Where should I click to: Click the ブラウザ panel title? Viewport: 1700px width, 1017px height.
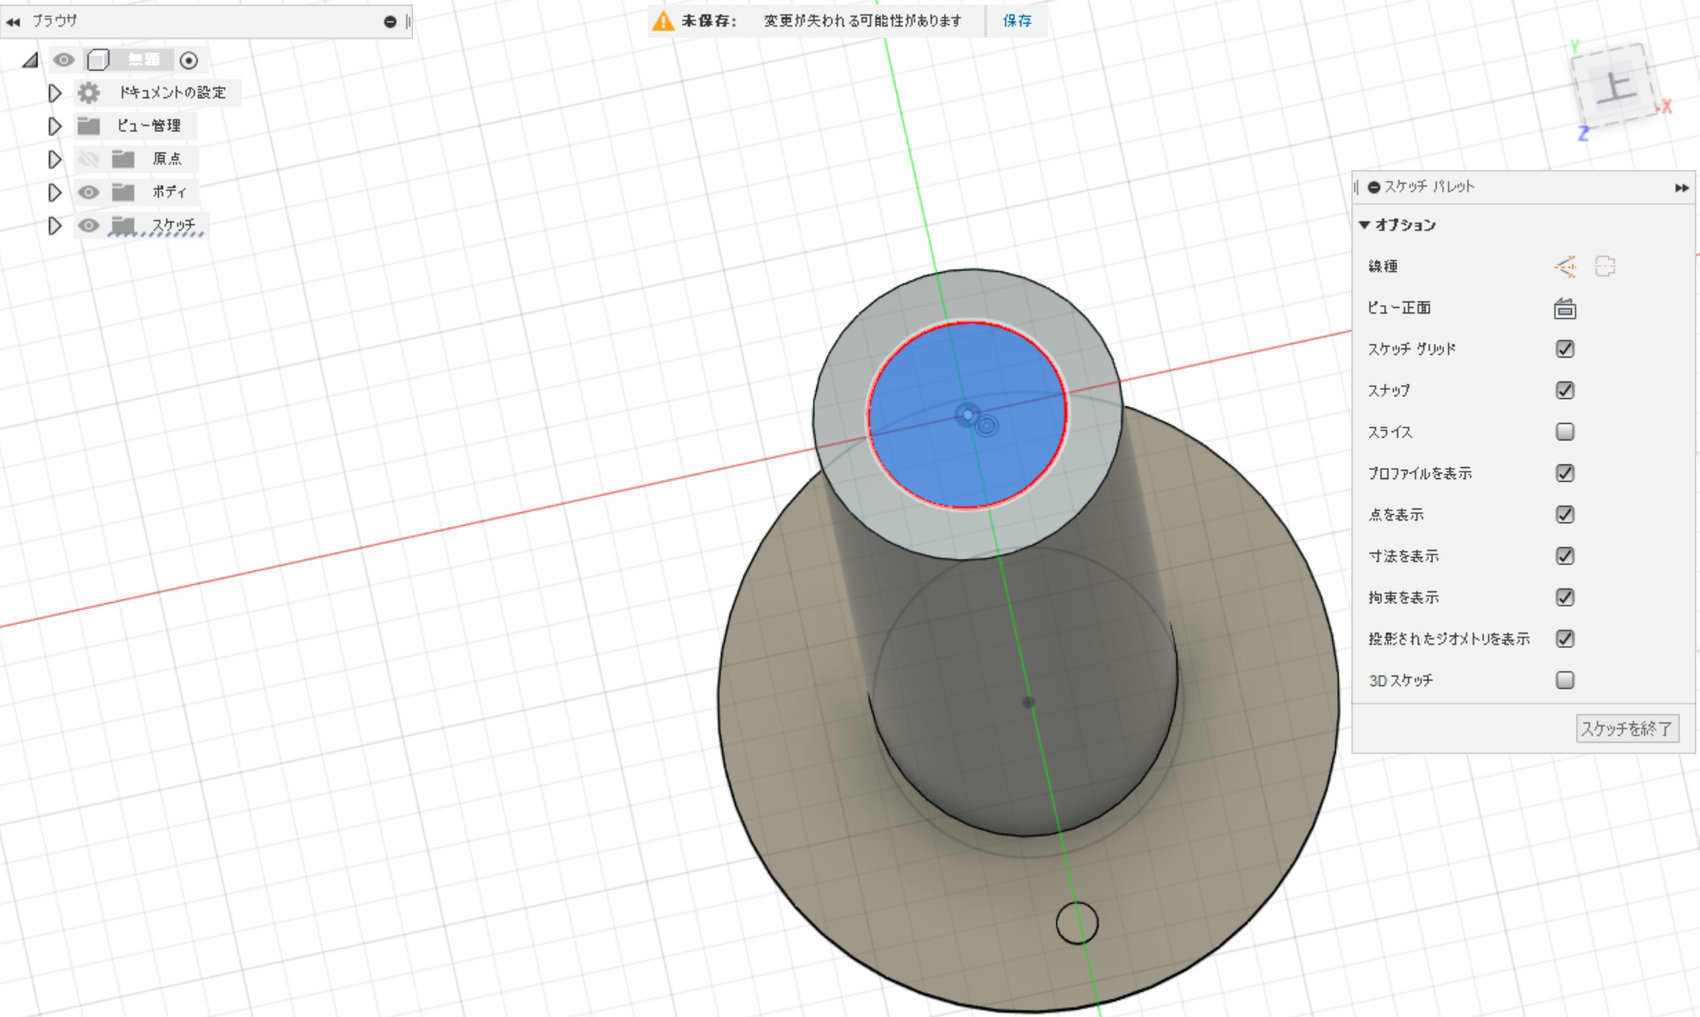pyautogui.click(x=54, y=21)
